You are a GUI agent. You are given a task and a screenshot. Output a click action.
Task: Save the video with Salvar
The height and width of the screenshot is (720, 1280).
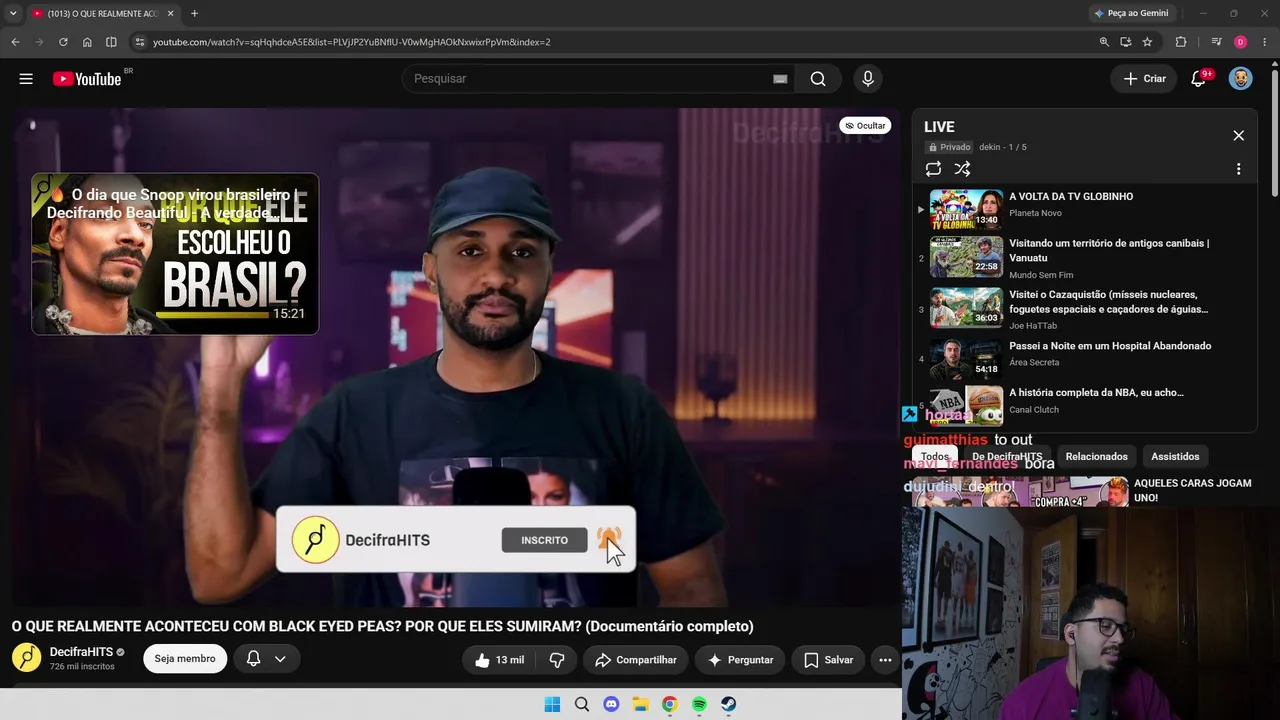click(829, 660)
